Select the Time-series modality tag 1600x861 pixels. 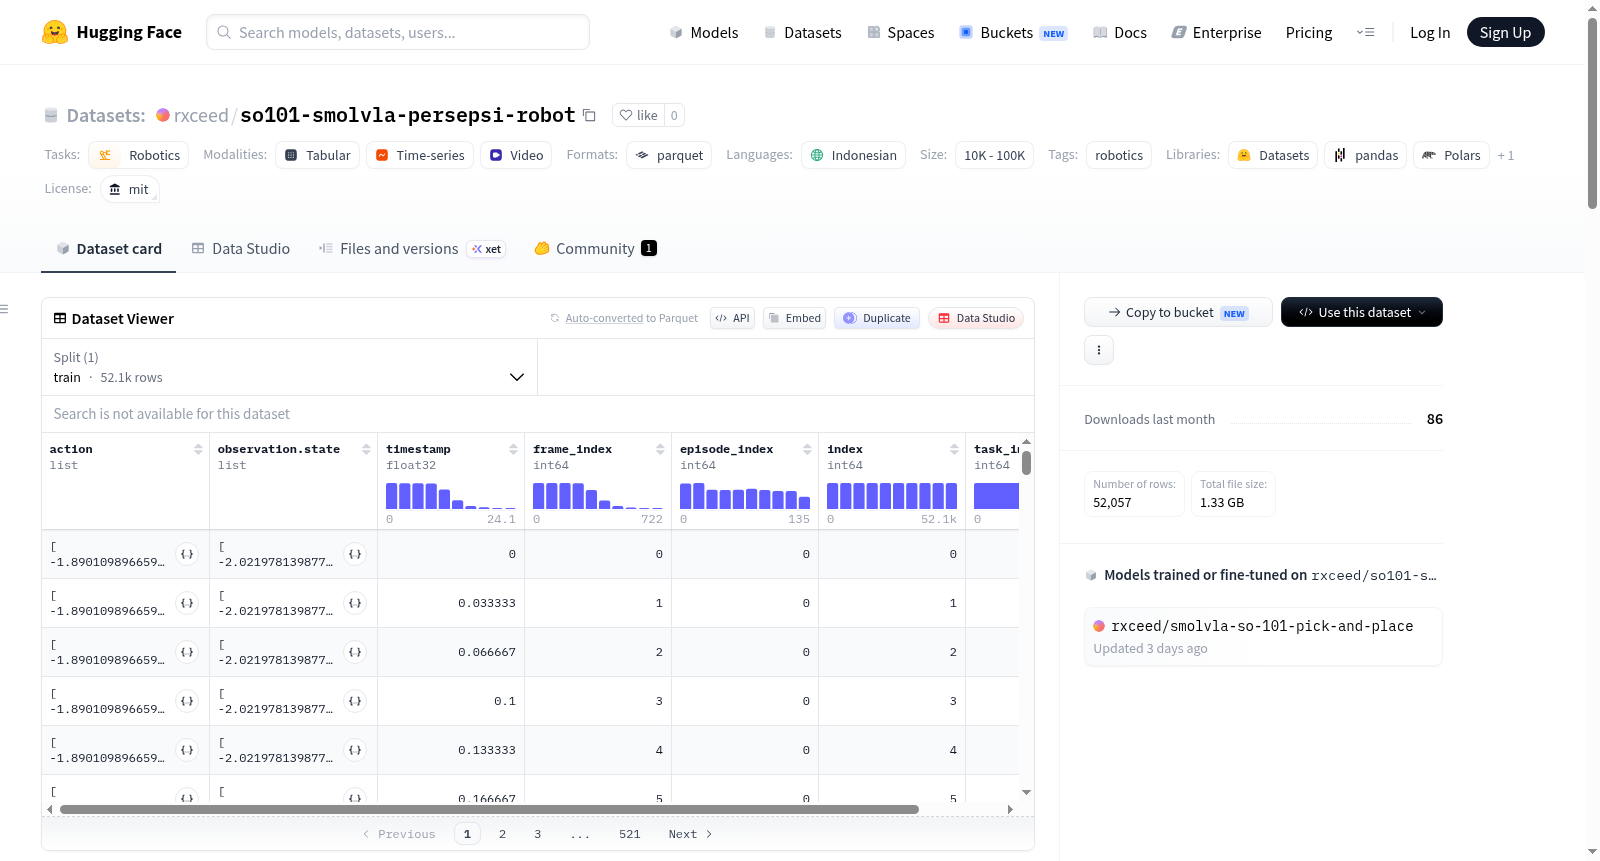coord(420,156)
